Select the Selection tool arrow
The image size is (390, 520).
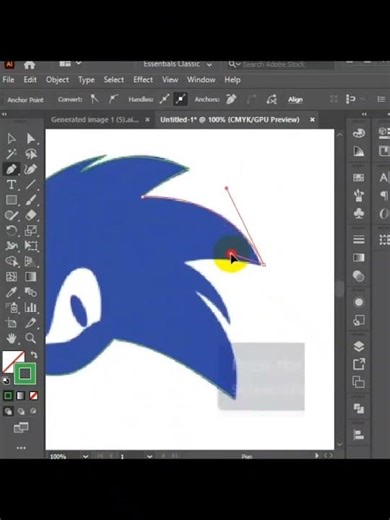[x=11, y=138]
